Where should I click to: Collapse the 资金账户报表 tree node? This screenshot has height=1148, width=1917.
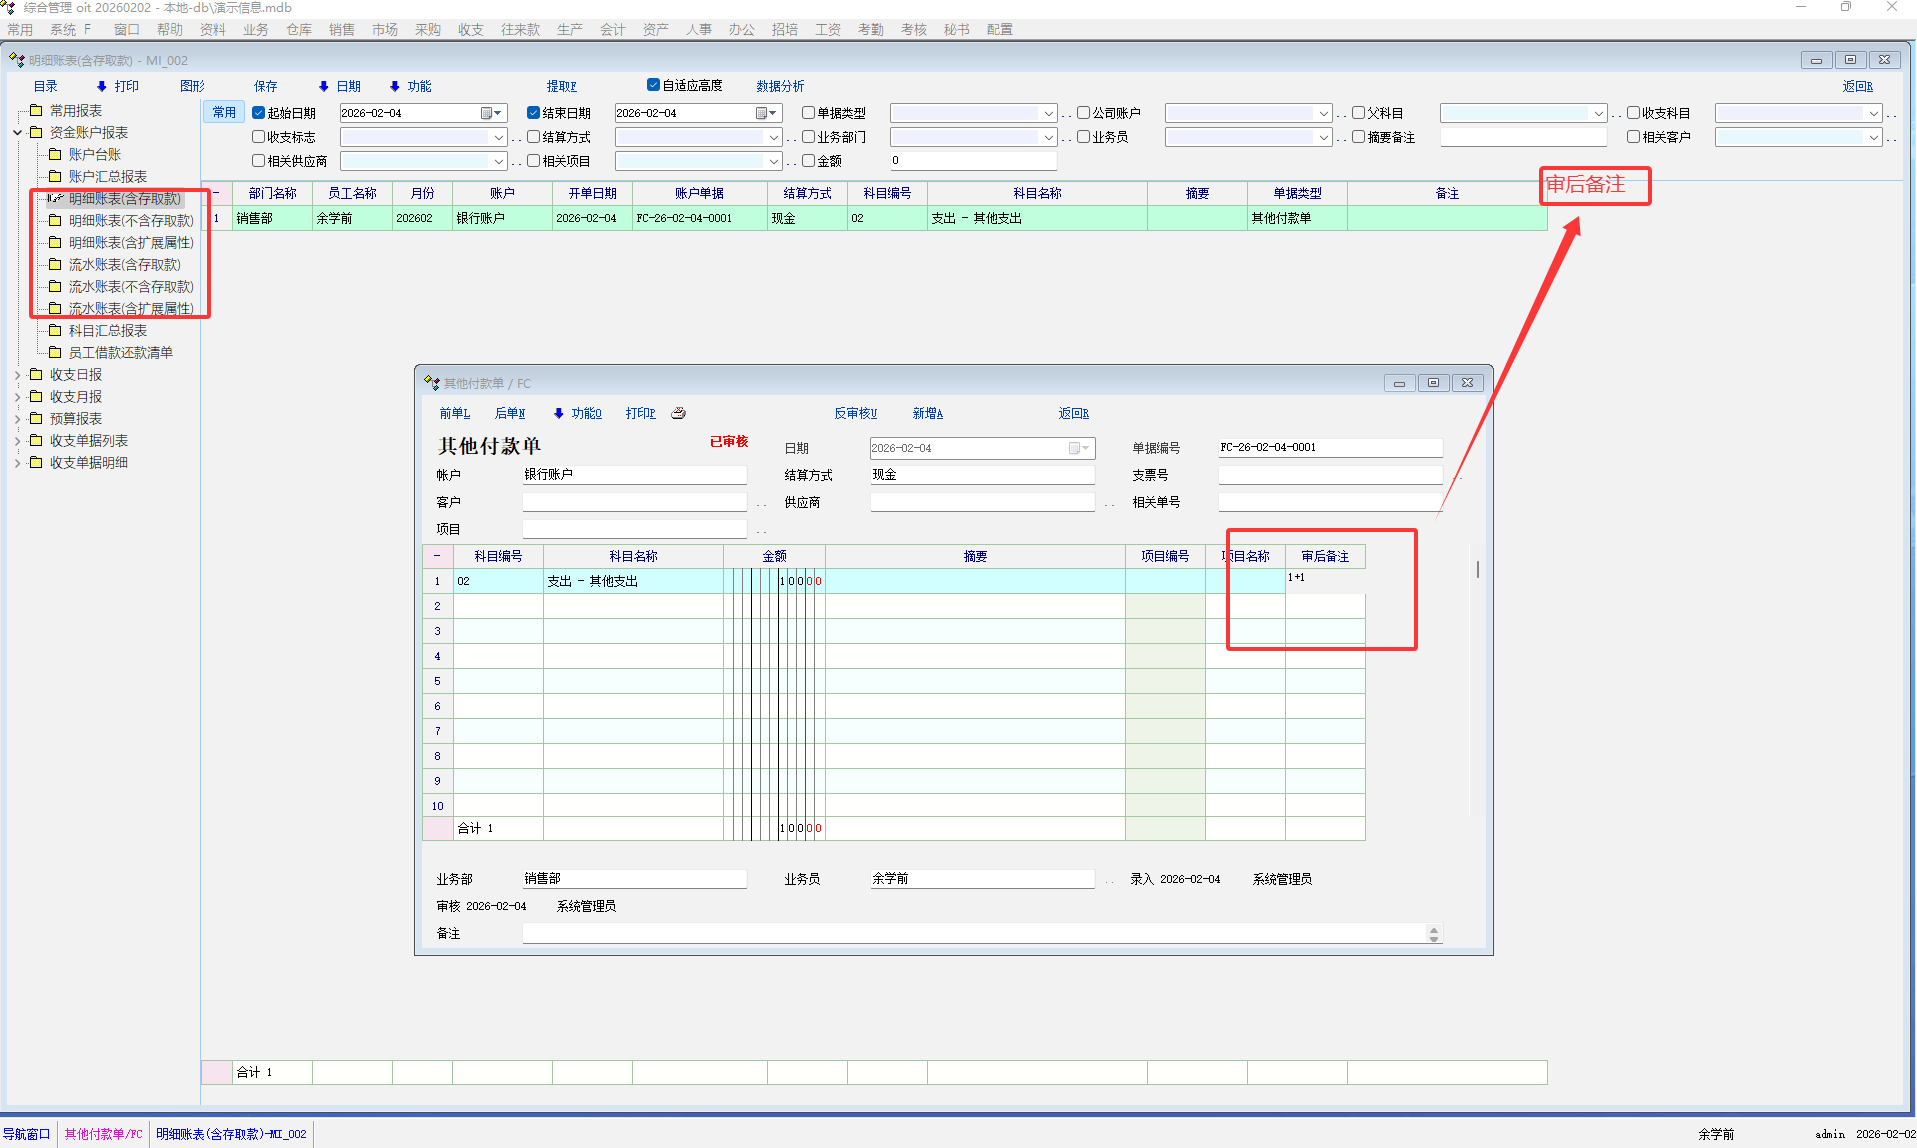[17, 133]
